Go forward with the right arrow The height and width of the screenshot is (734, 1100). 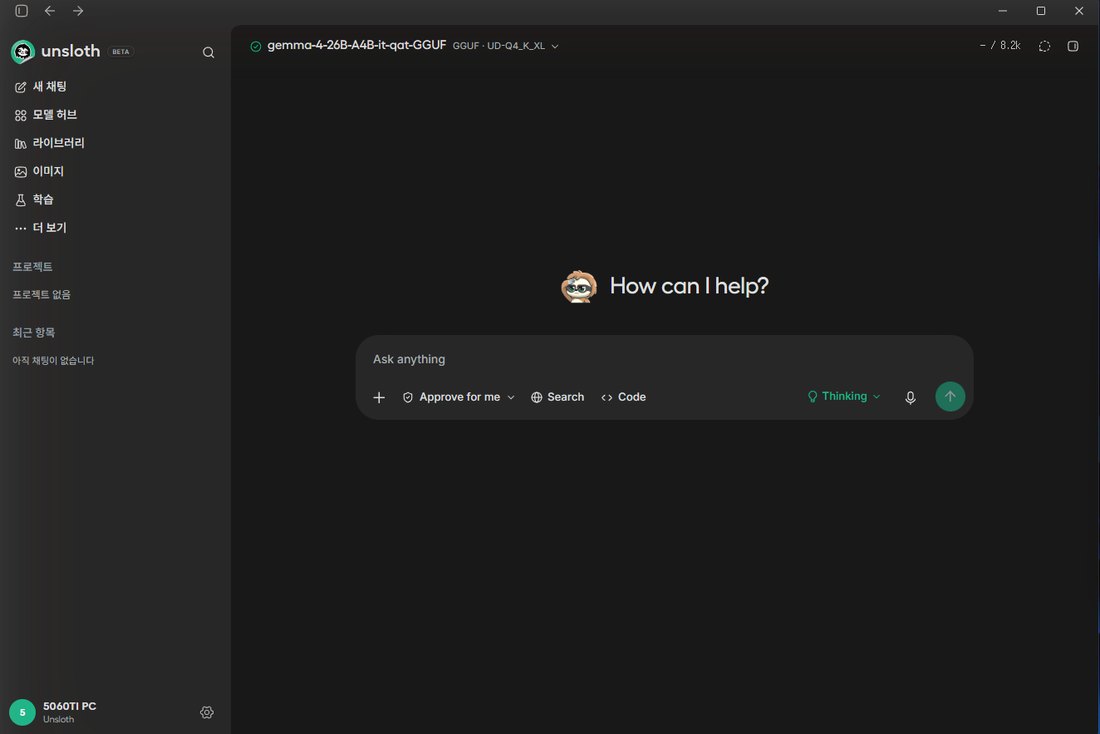tap(78, 11)
